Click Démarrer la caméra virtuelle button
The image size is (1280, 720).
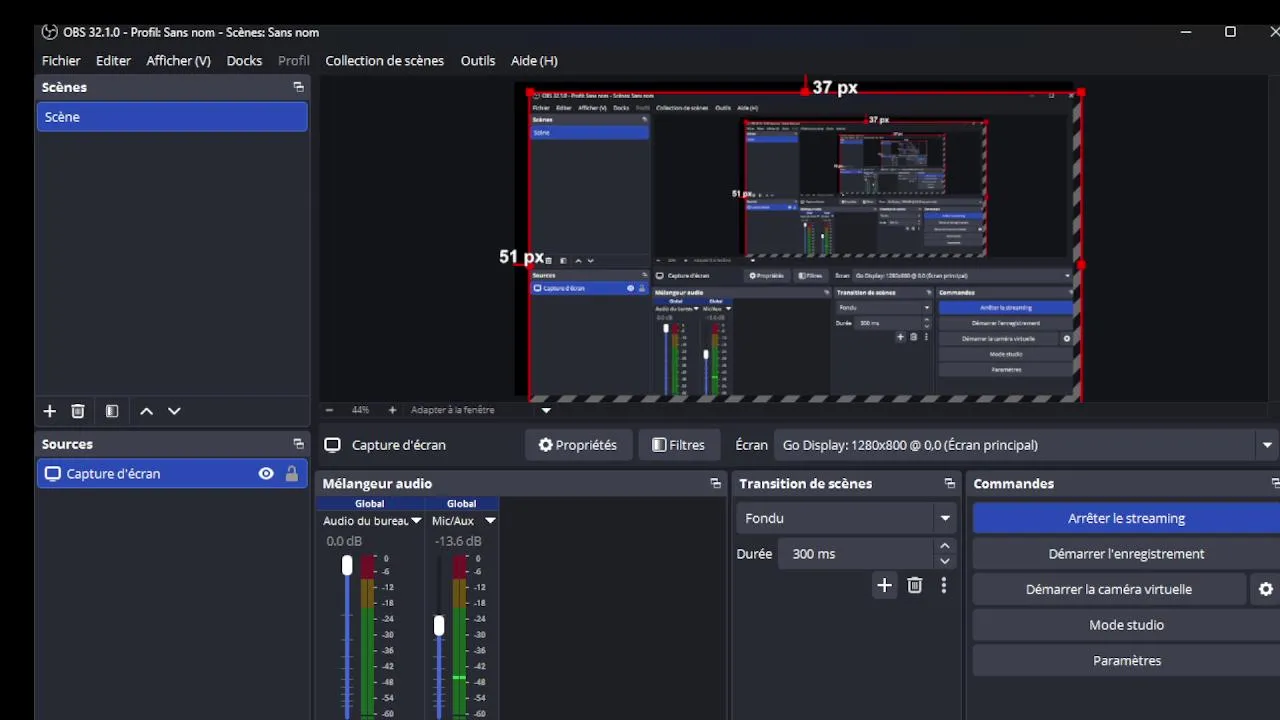[1109, 590]
